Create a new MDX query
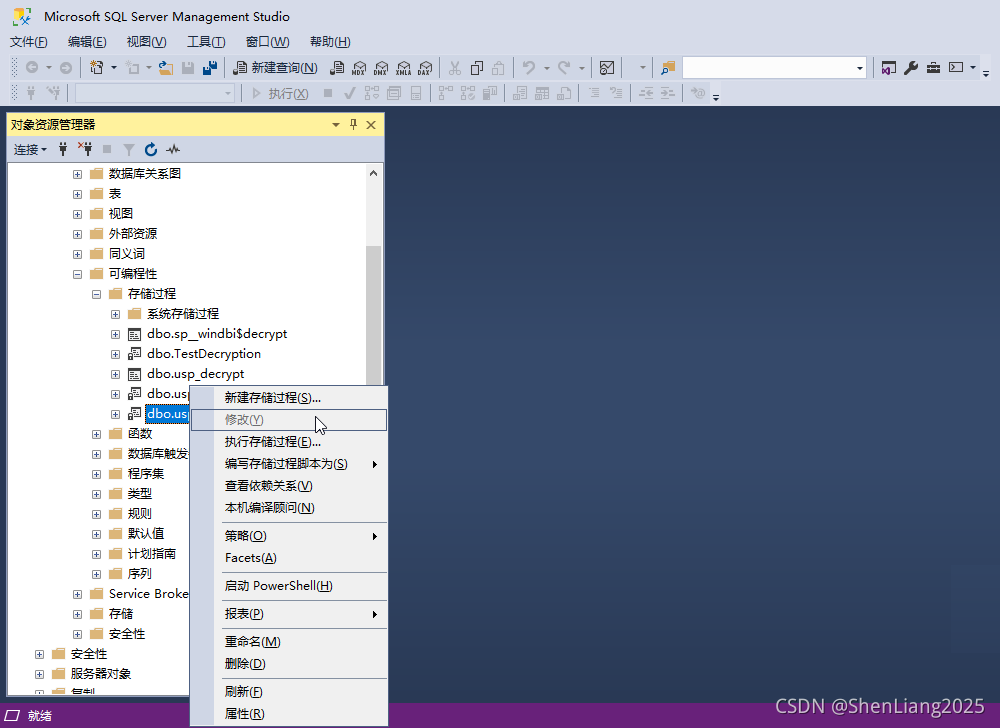 [359, 67]
